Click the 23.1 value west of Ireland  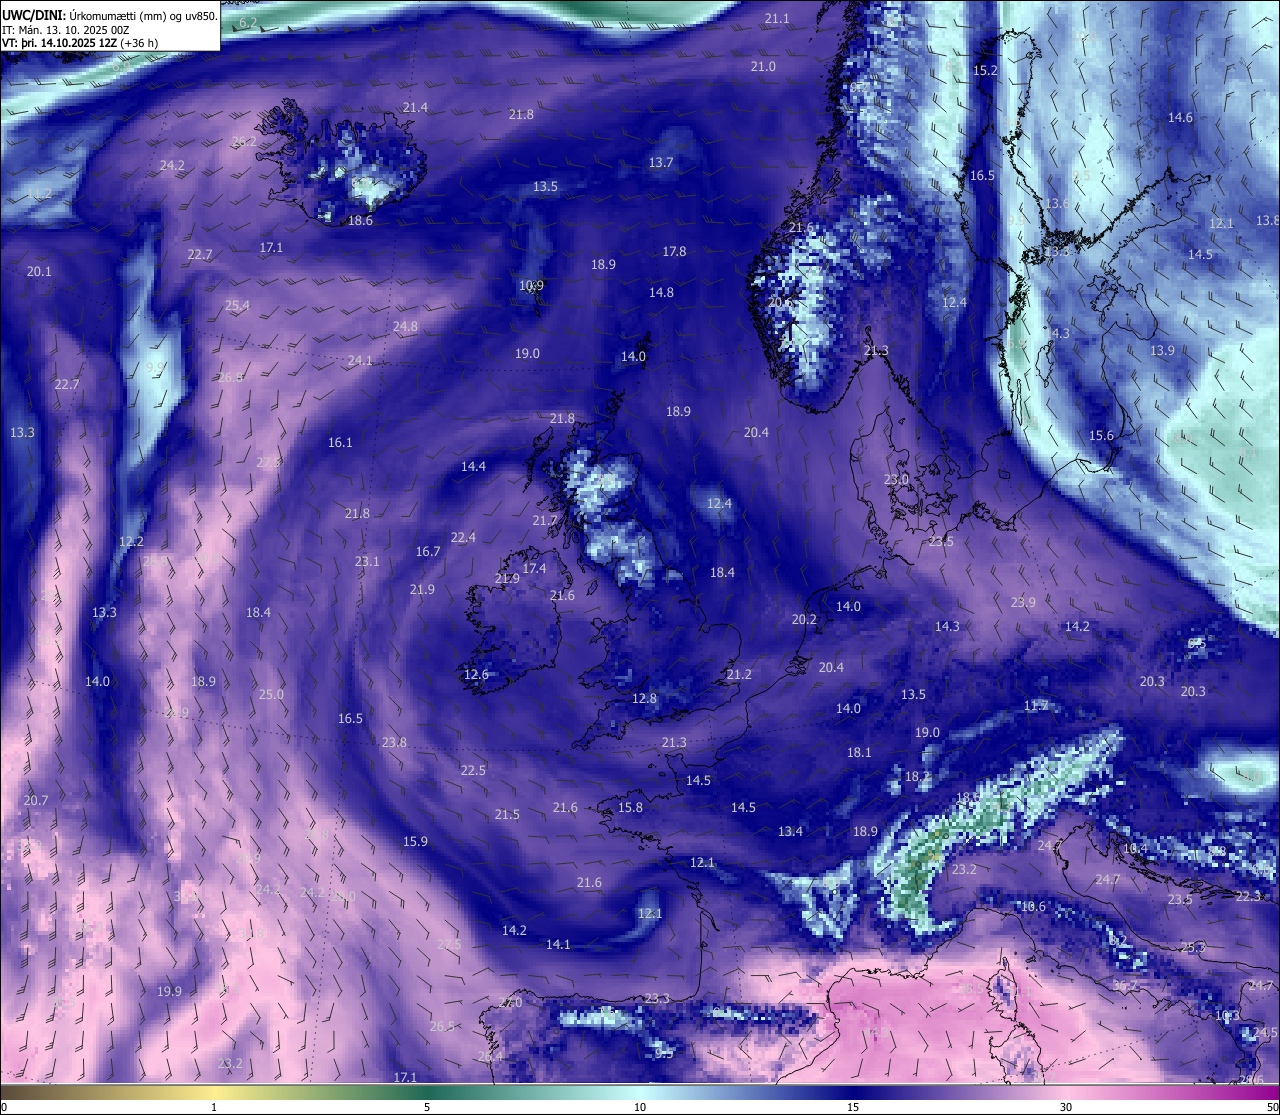[x=367, y=561]
